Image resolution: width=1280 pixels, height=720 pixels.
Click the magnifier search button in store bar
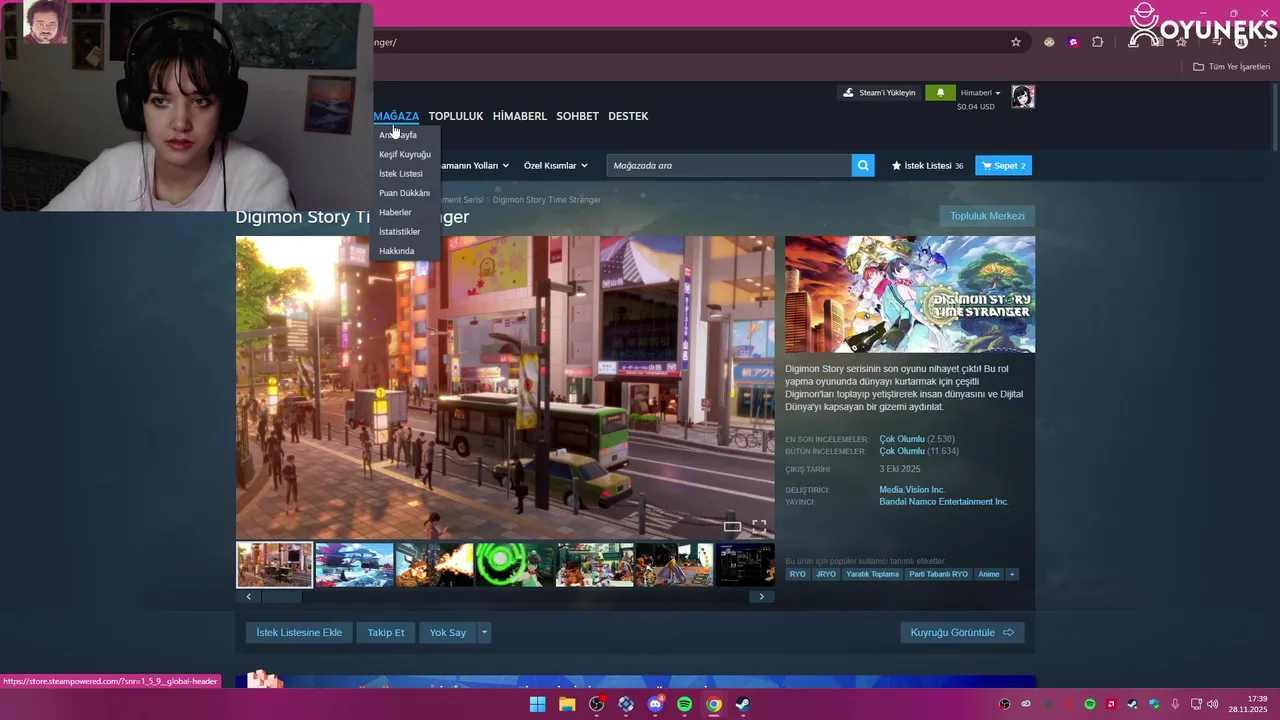[x=863, y=165]
